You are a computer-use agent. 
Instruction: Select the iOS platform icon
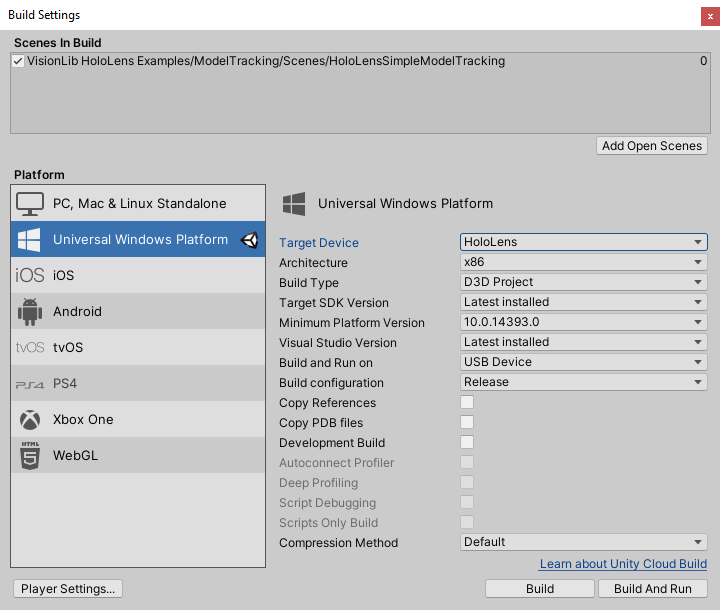pyautogui.click(x=30, y=276)
